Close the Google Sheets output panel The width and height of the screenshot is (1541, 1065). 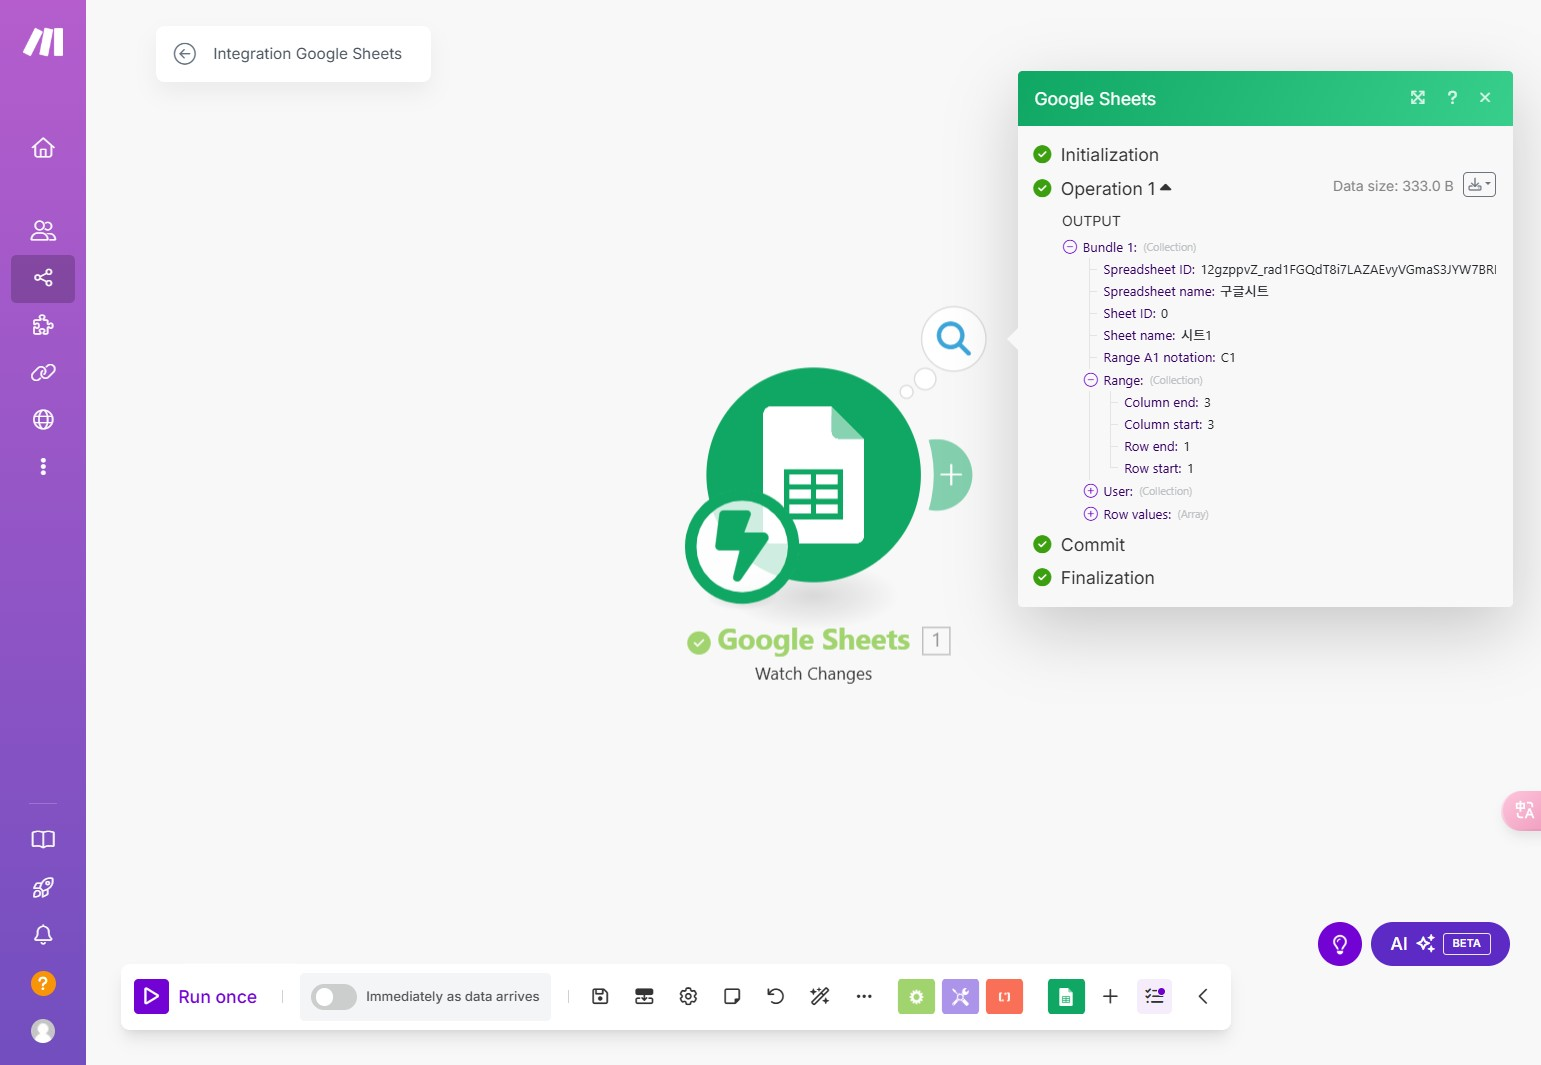point(1485,97)
